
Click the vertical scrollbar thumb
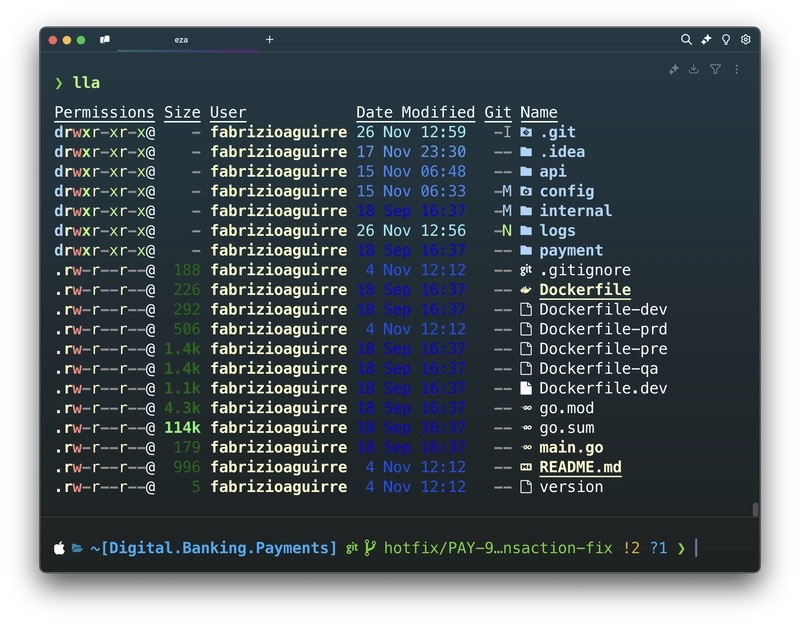click(755, 510)
